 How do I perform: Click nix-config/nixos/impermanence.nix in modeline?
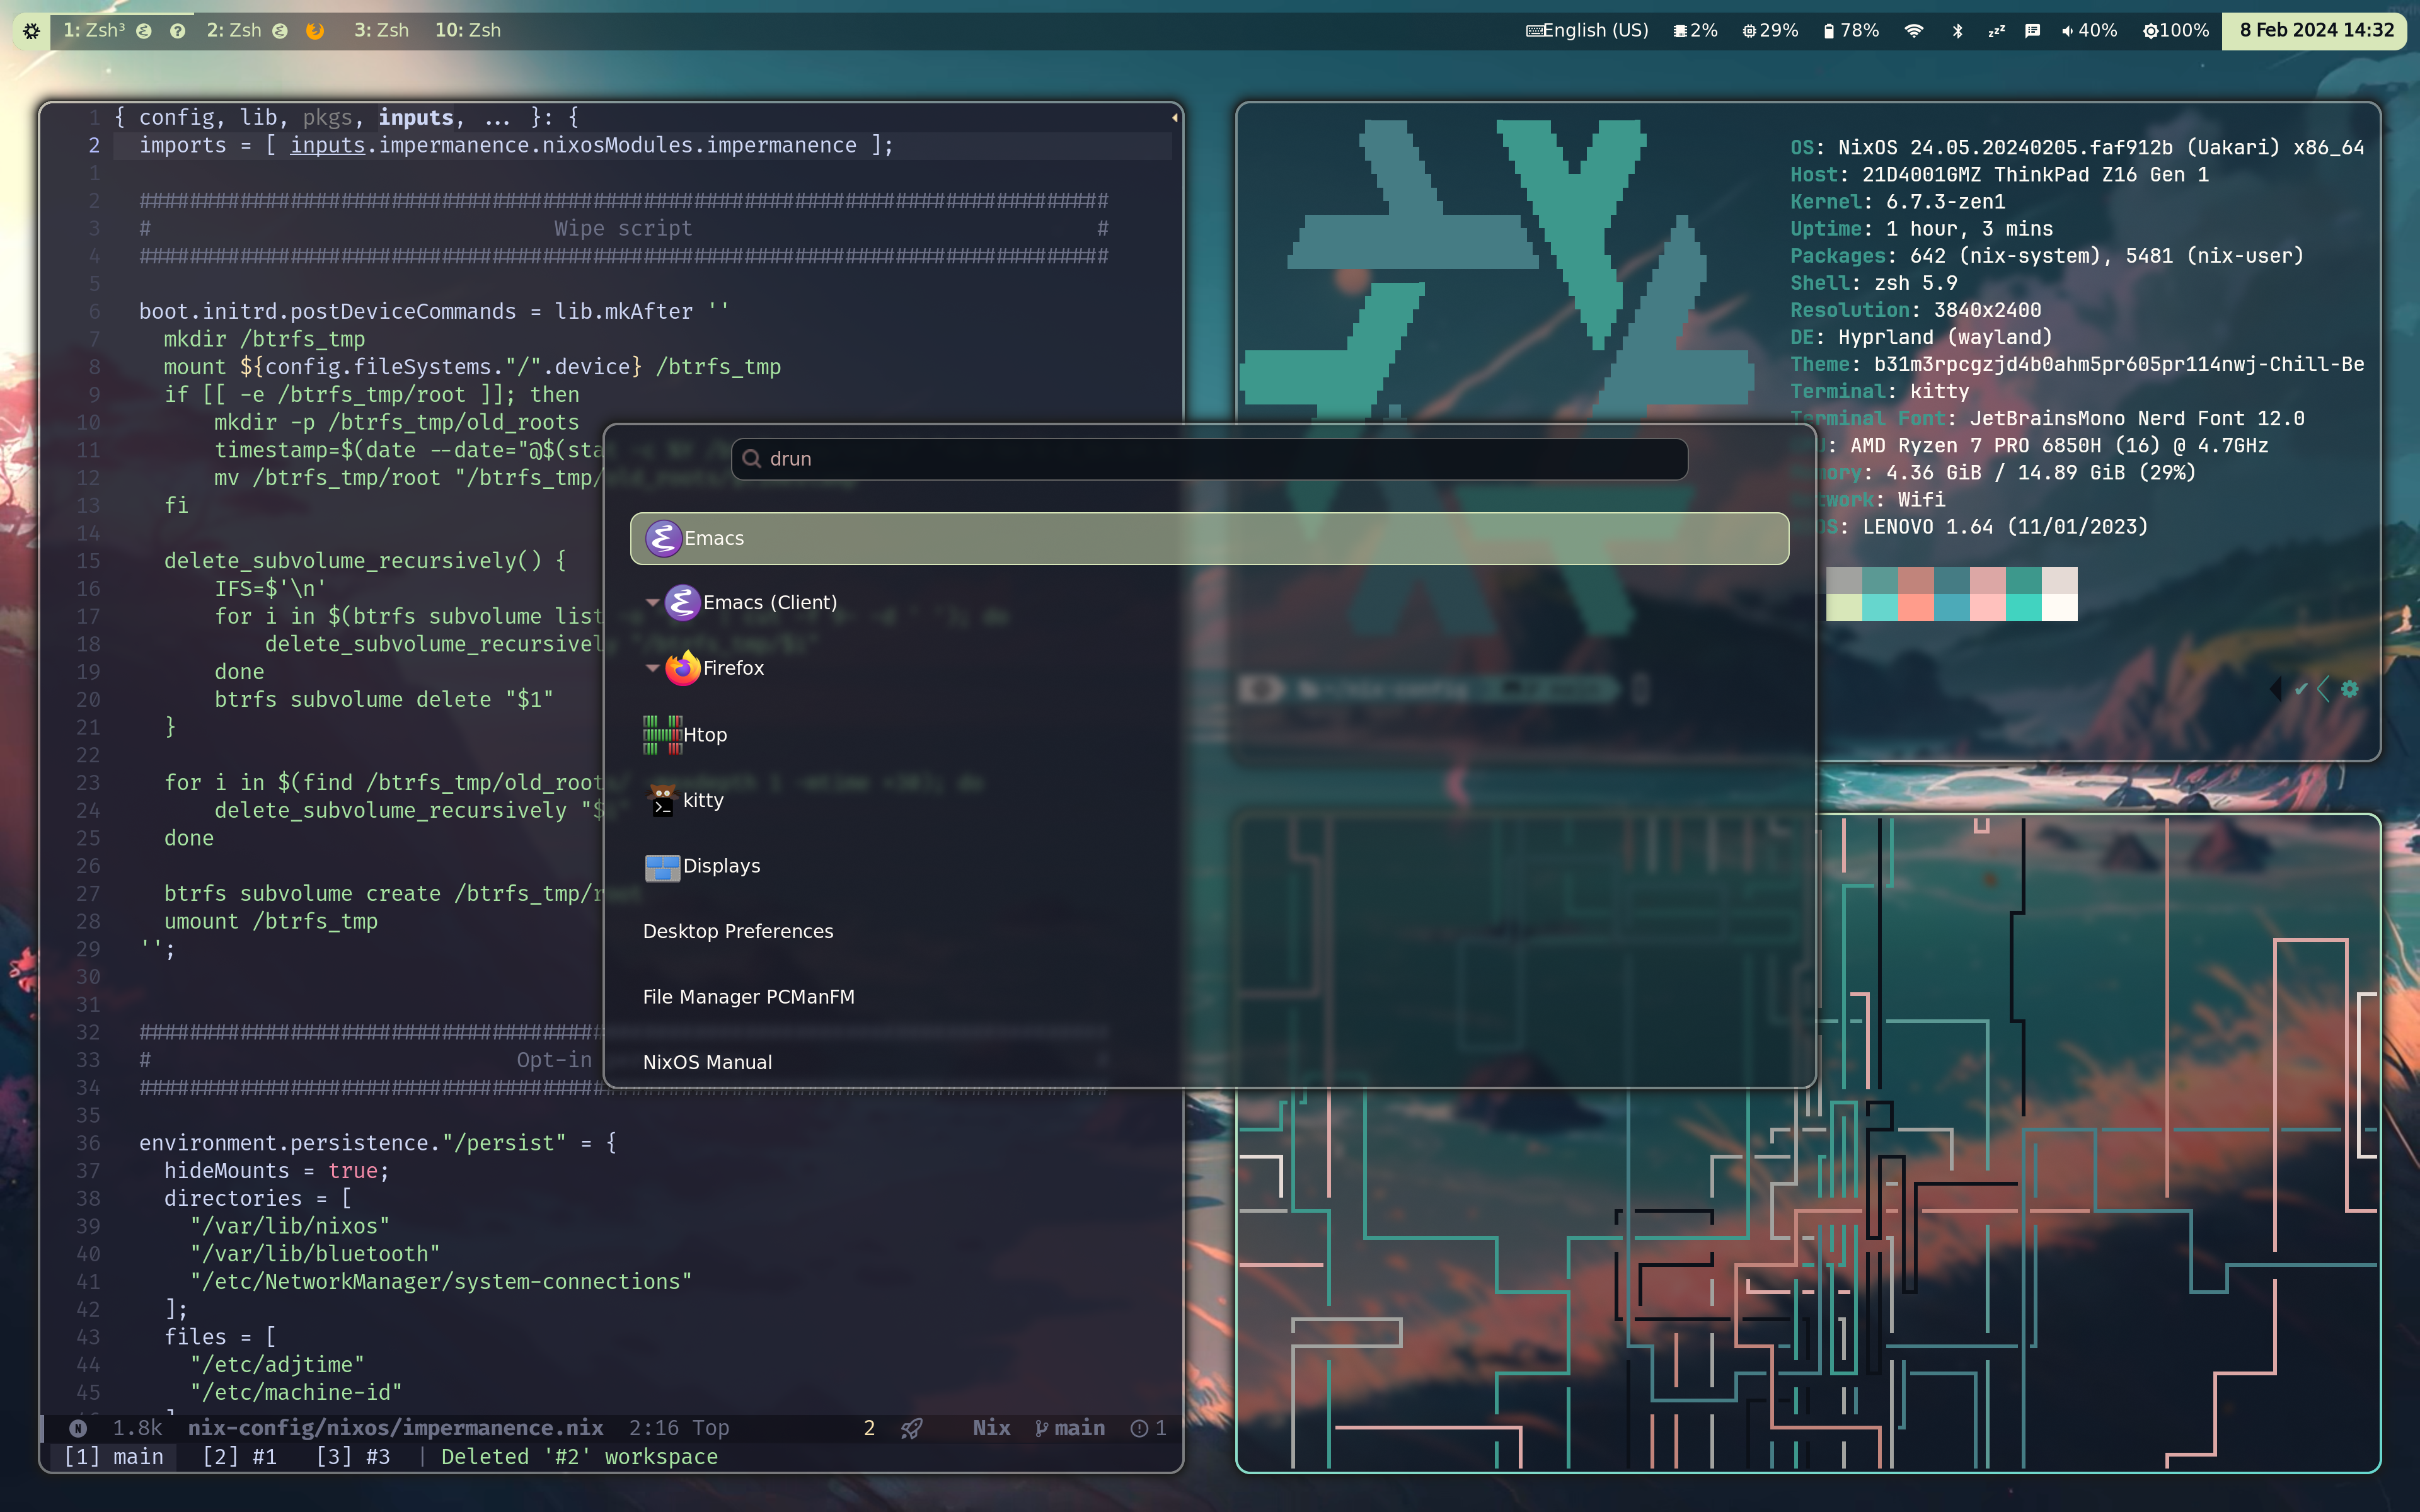coord(395,1428)
